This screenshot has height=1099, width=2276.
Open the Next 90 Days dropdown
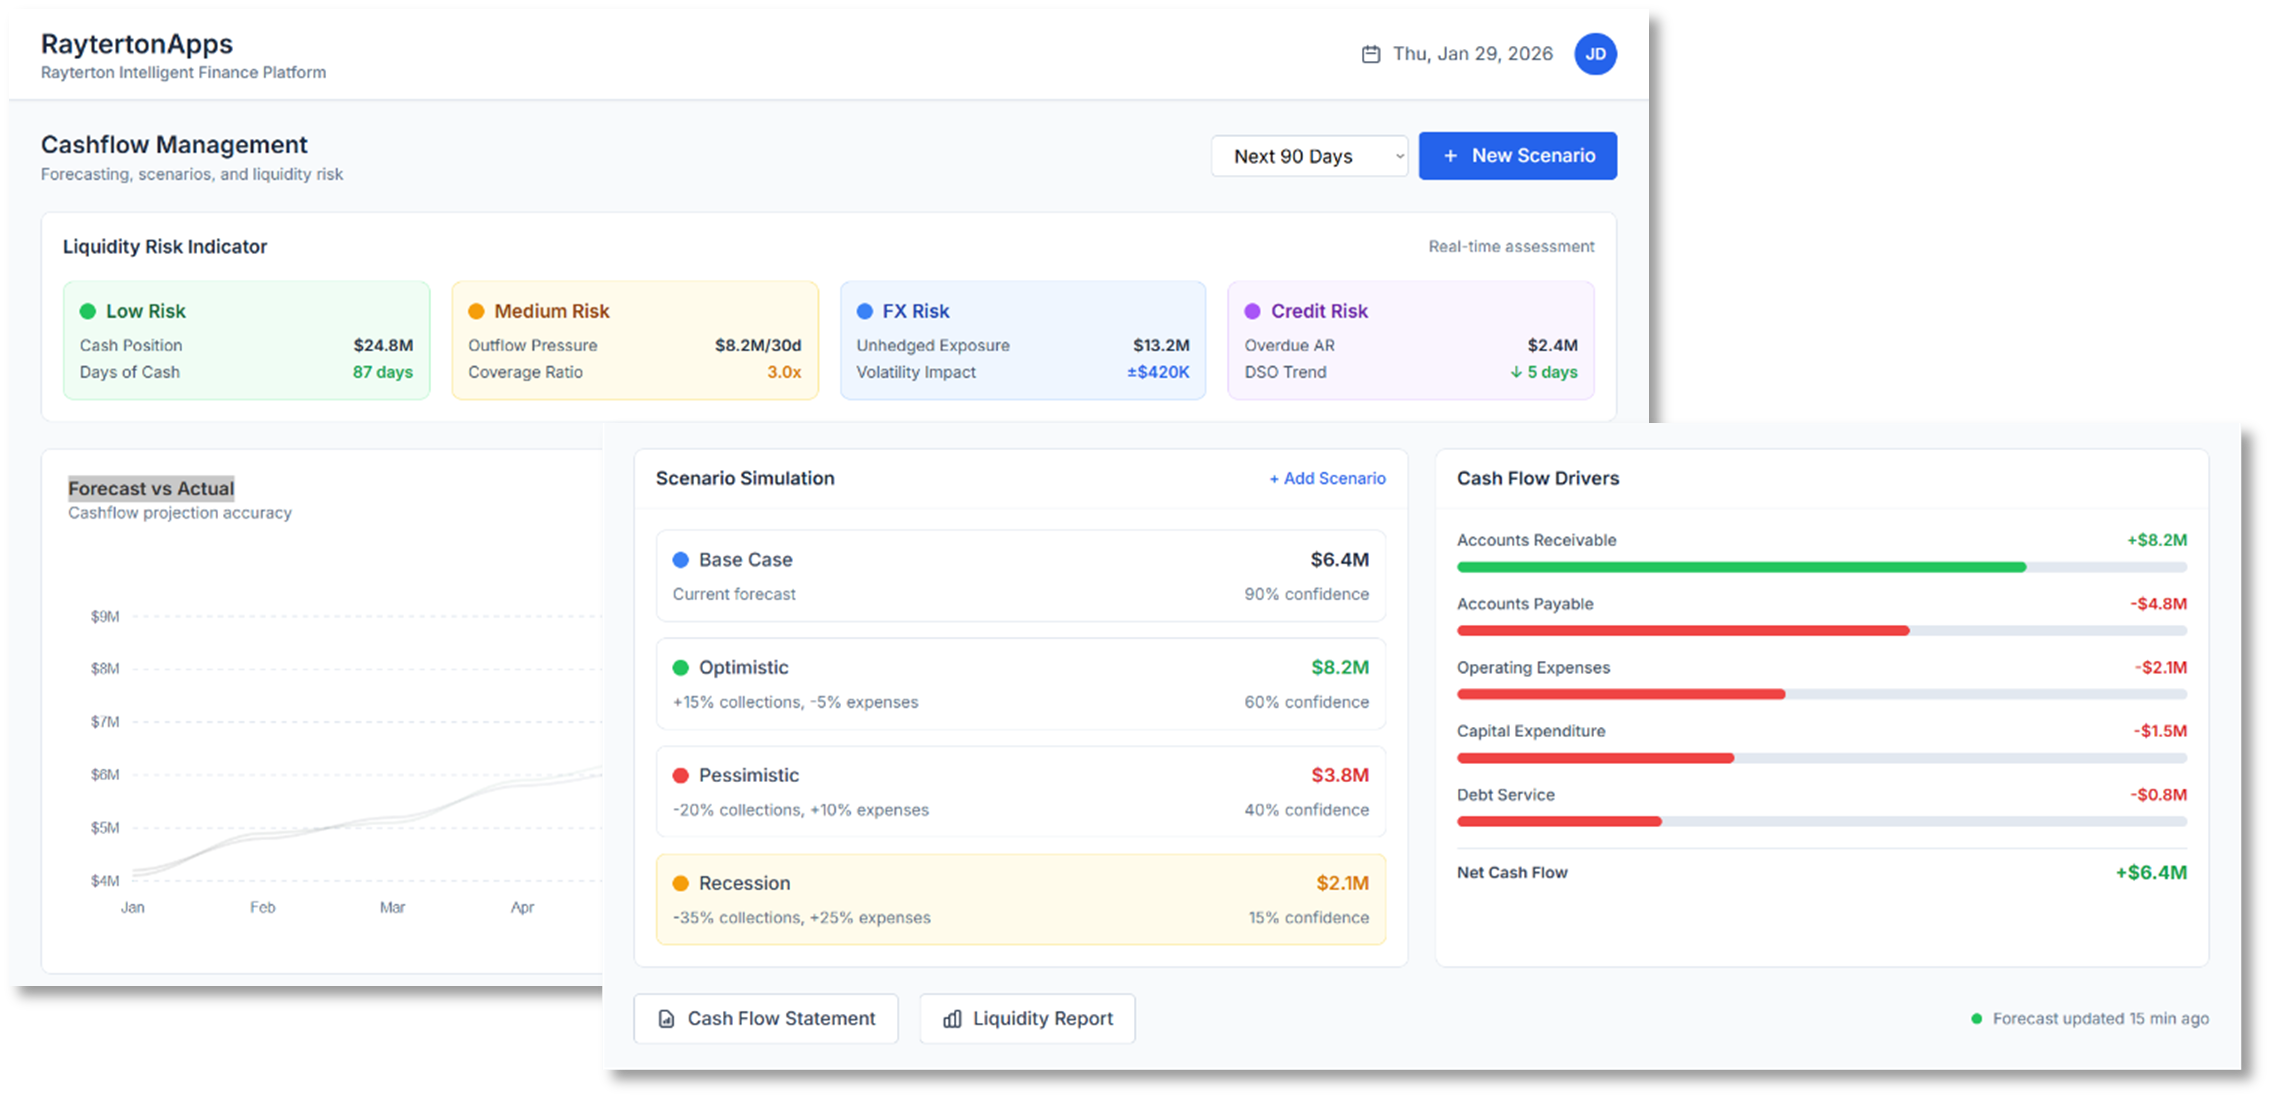(x=1309, y=155)
